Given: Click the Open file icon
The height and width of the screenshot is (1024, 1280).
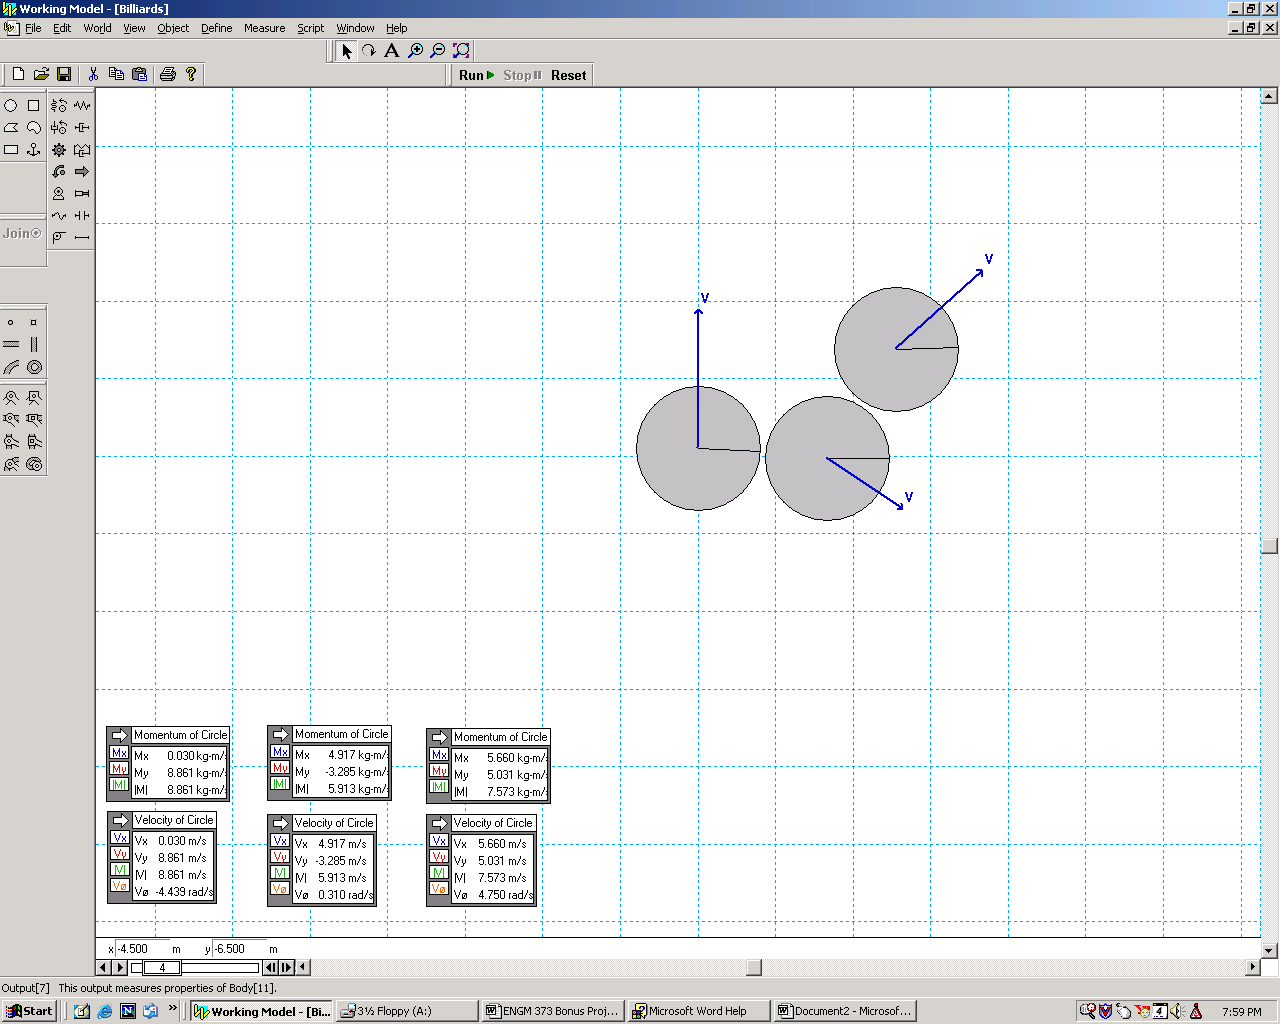Looking at the screenshot, I should [x=41, y=74].
